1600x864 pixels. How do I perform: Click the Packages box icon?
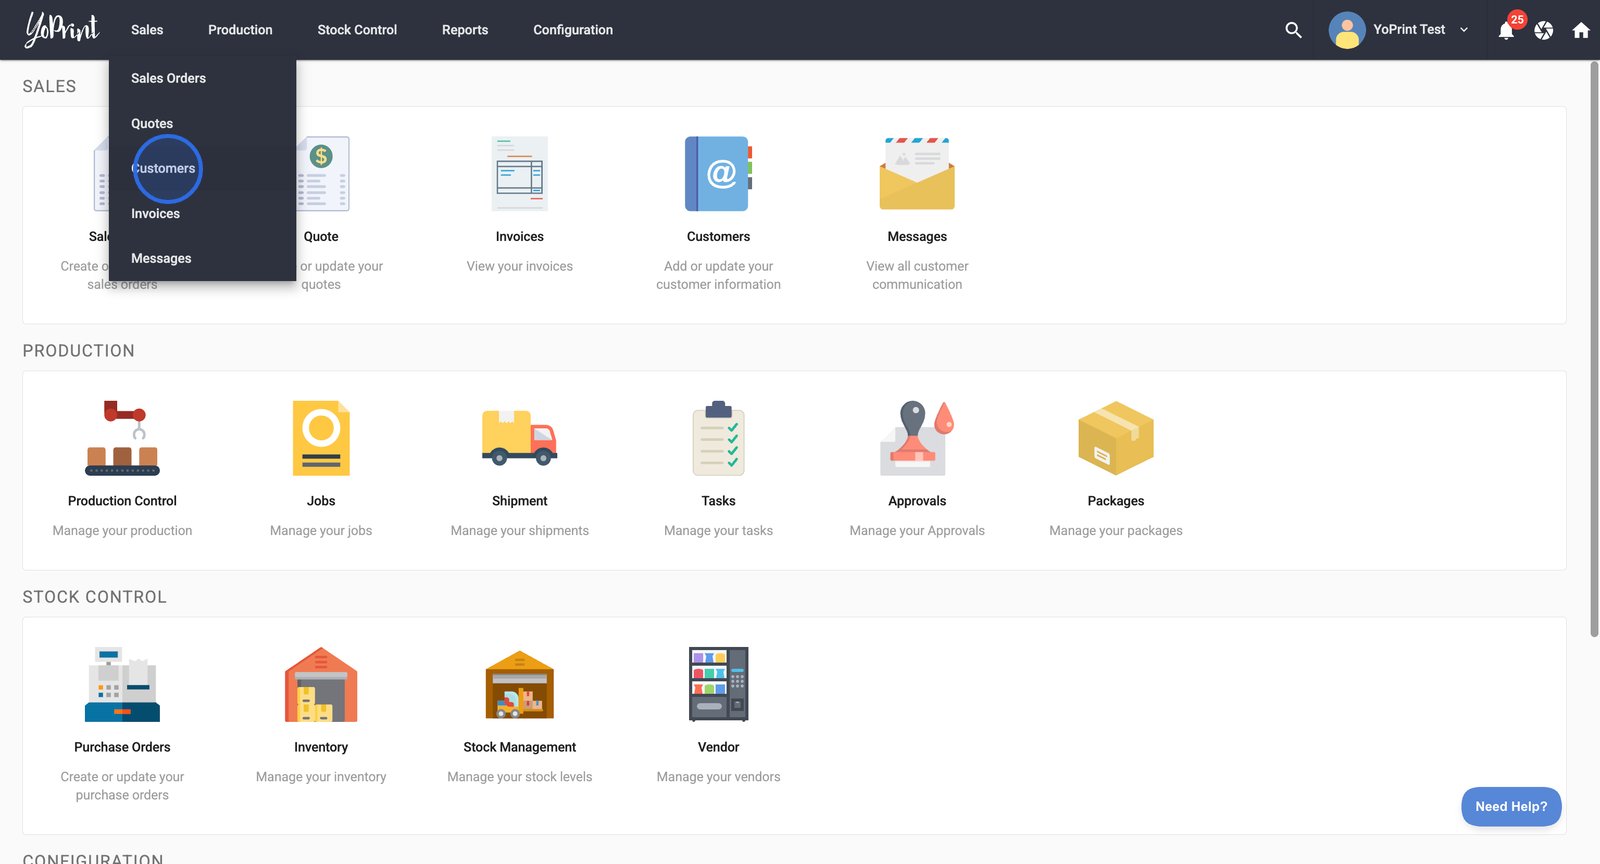1115,438
